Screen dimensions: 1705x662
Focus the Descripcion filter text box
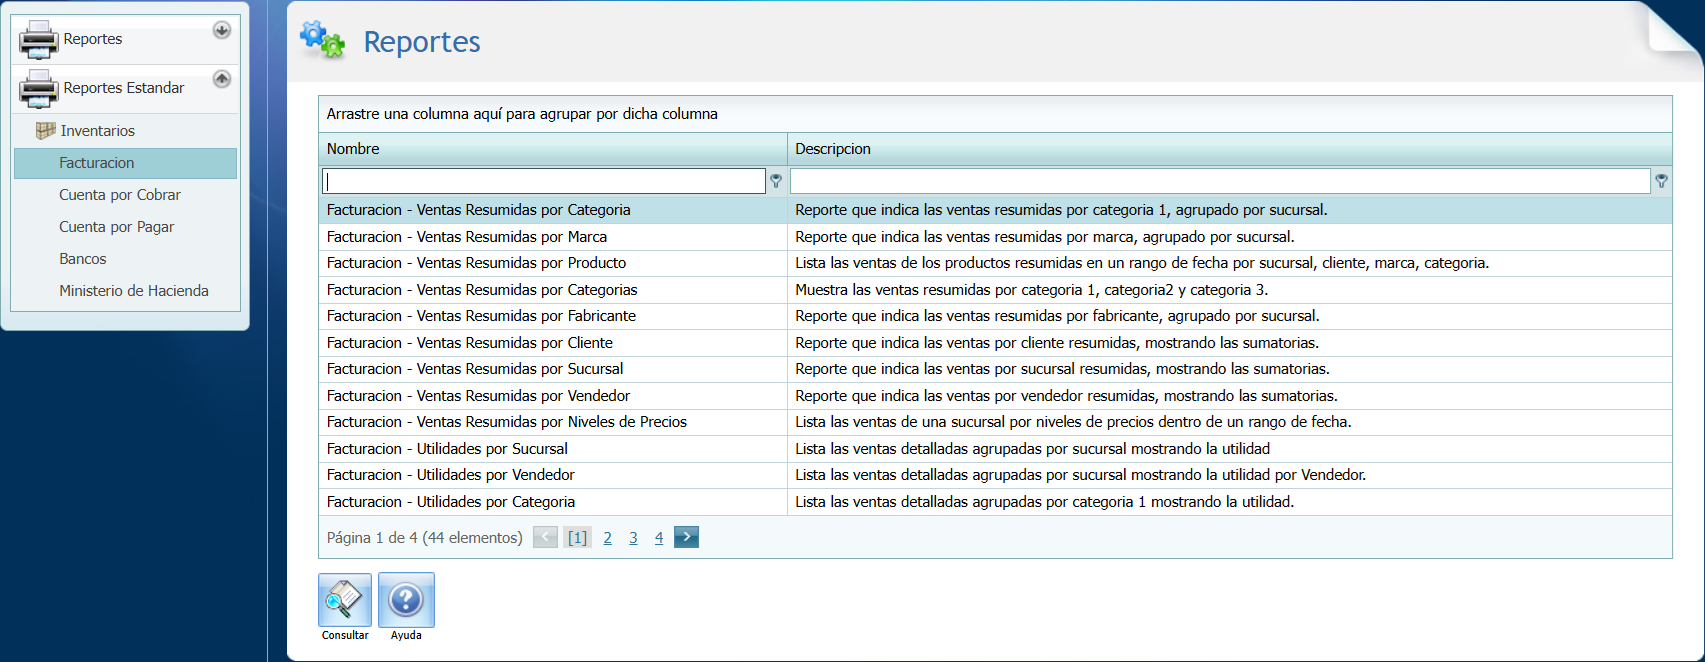1220,181
